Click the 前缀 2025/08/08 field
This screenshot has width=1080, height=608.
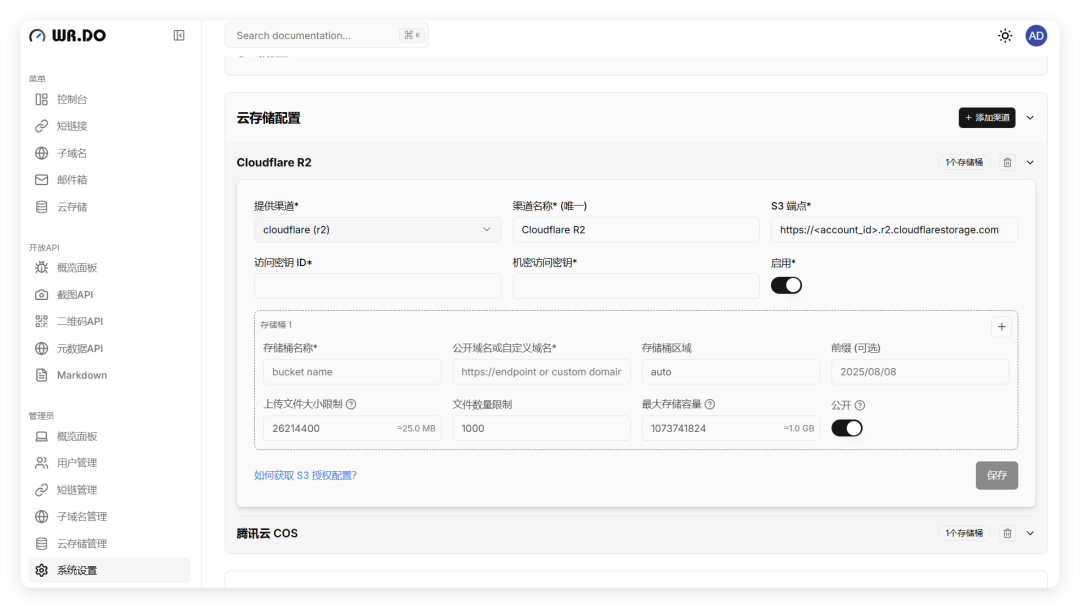[x=920, y=372]
